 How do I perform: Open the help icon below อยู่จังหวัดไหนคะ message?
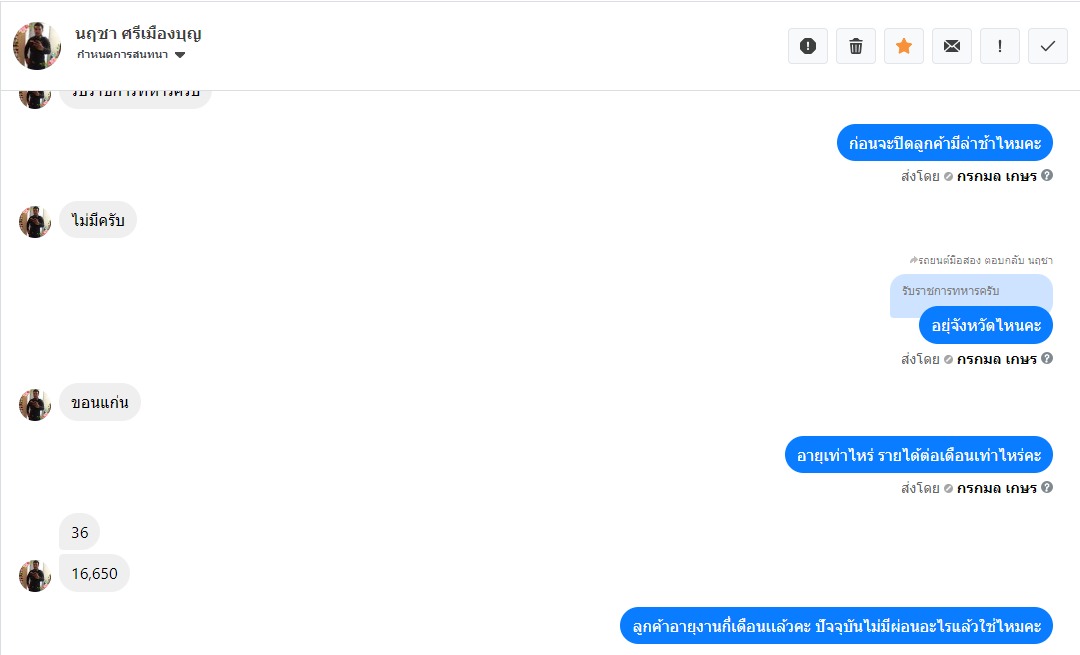(1047, 358)
